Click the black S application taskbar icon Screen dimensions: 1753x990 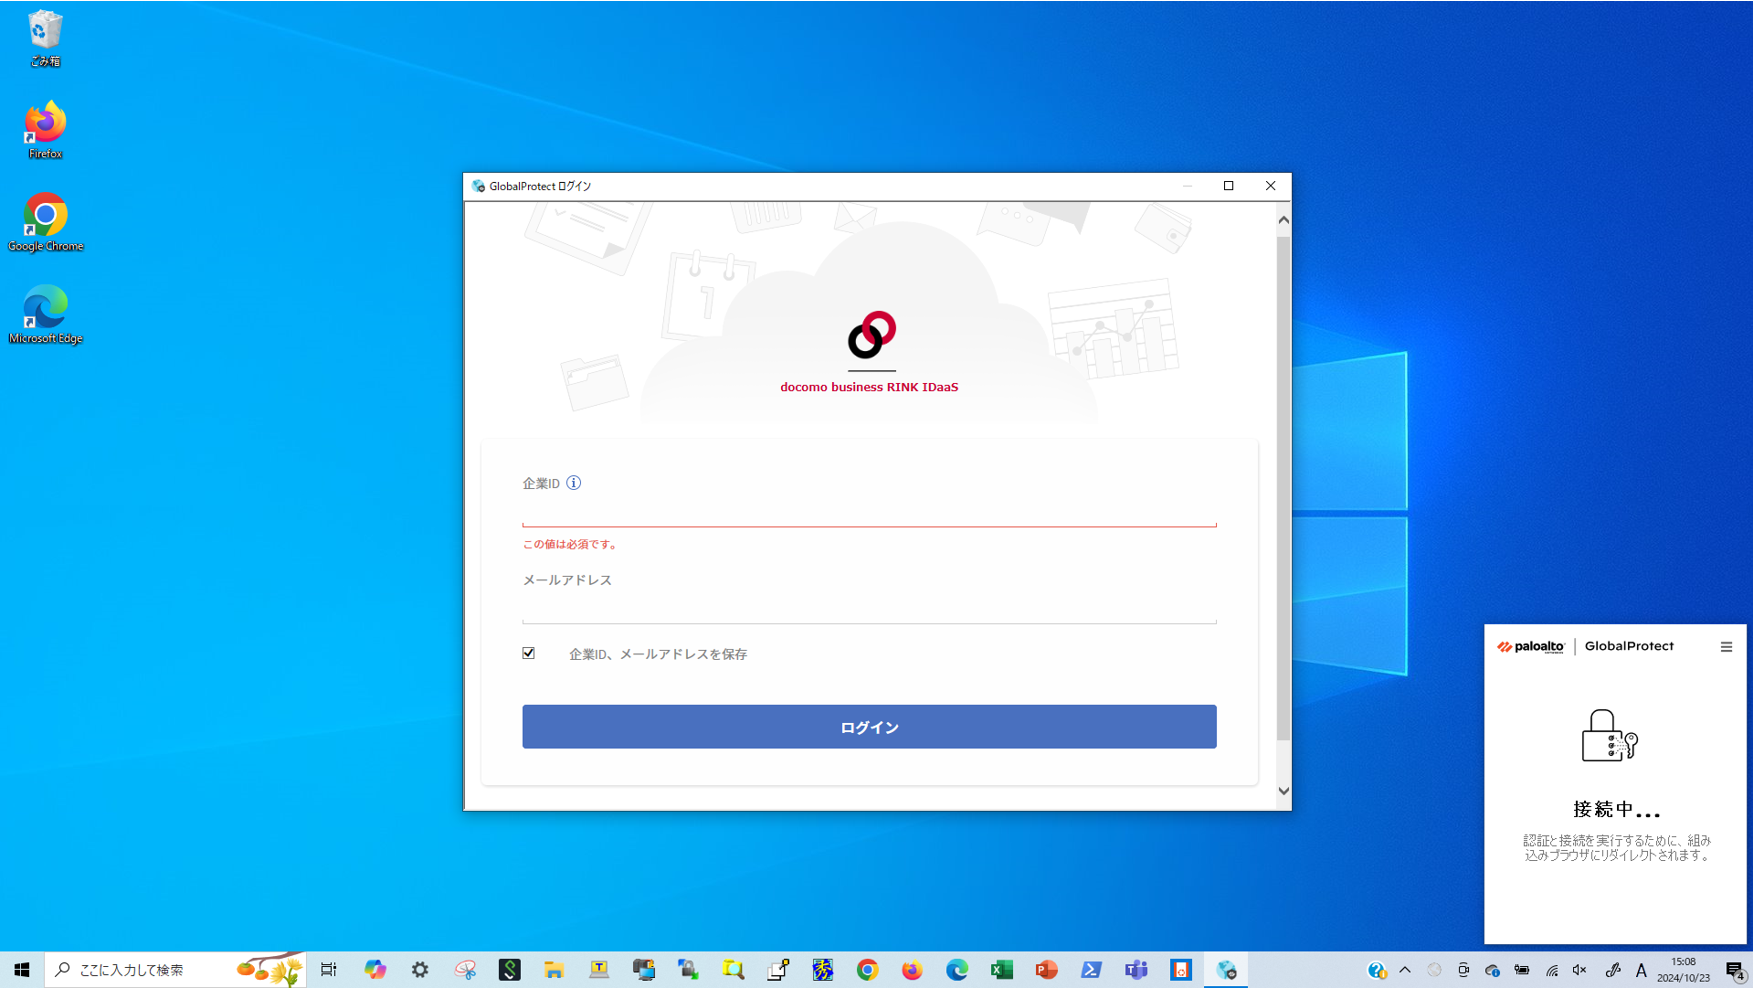[x=510, y=970]
